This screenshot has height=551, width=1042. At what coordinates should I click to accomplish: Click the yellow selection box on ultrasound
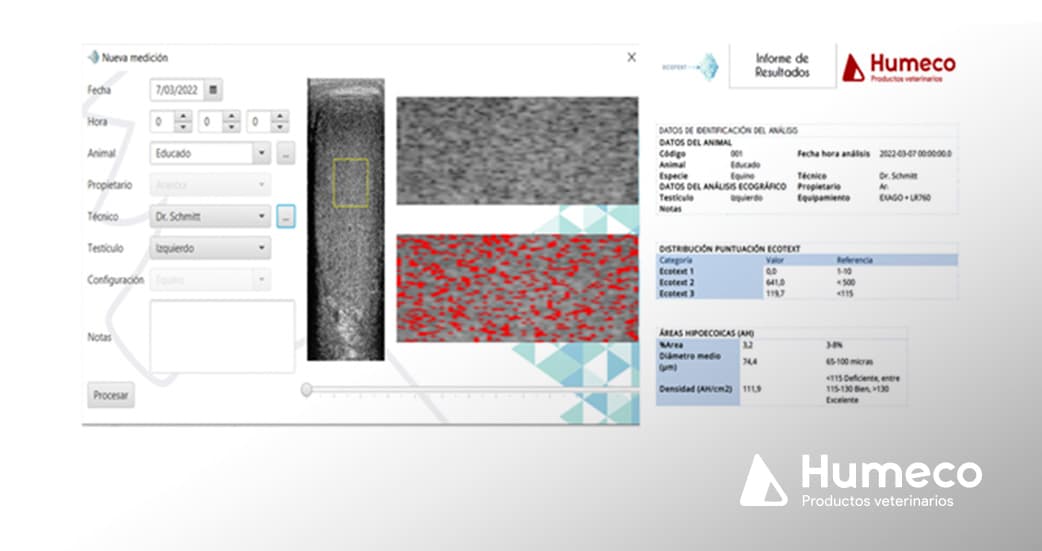click(x=350, y=183)
